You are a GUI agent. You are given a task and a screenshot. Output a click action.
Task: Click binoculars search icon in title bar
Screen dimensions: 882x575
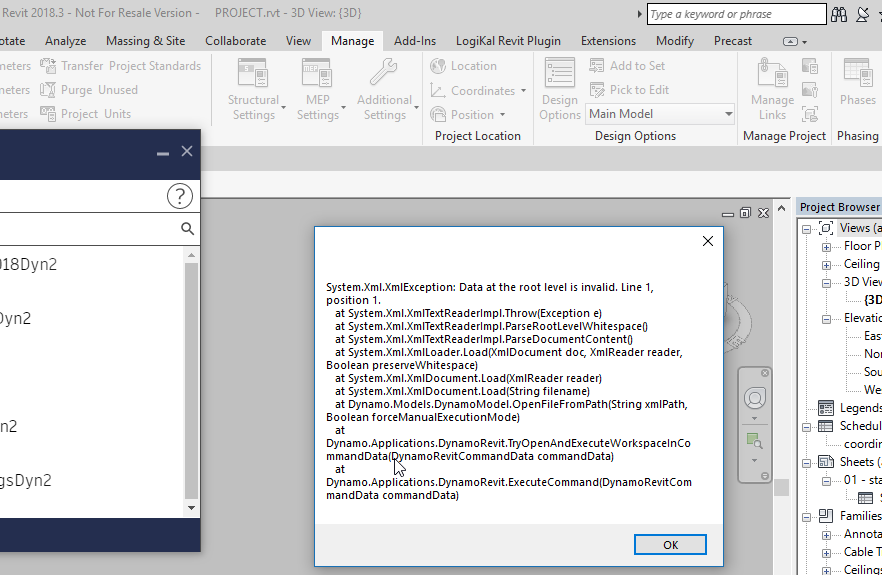pos(839,15)
